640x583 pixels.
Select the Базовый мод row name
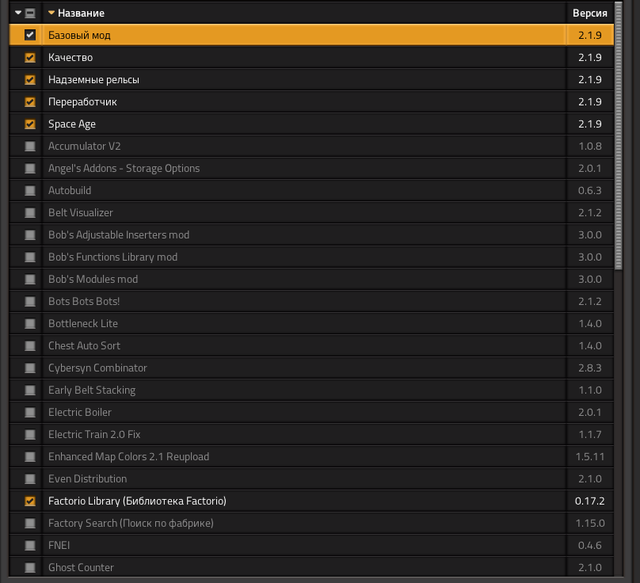point(79,35)
